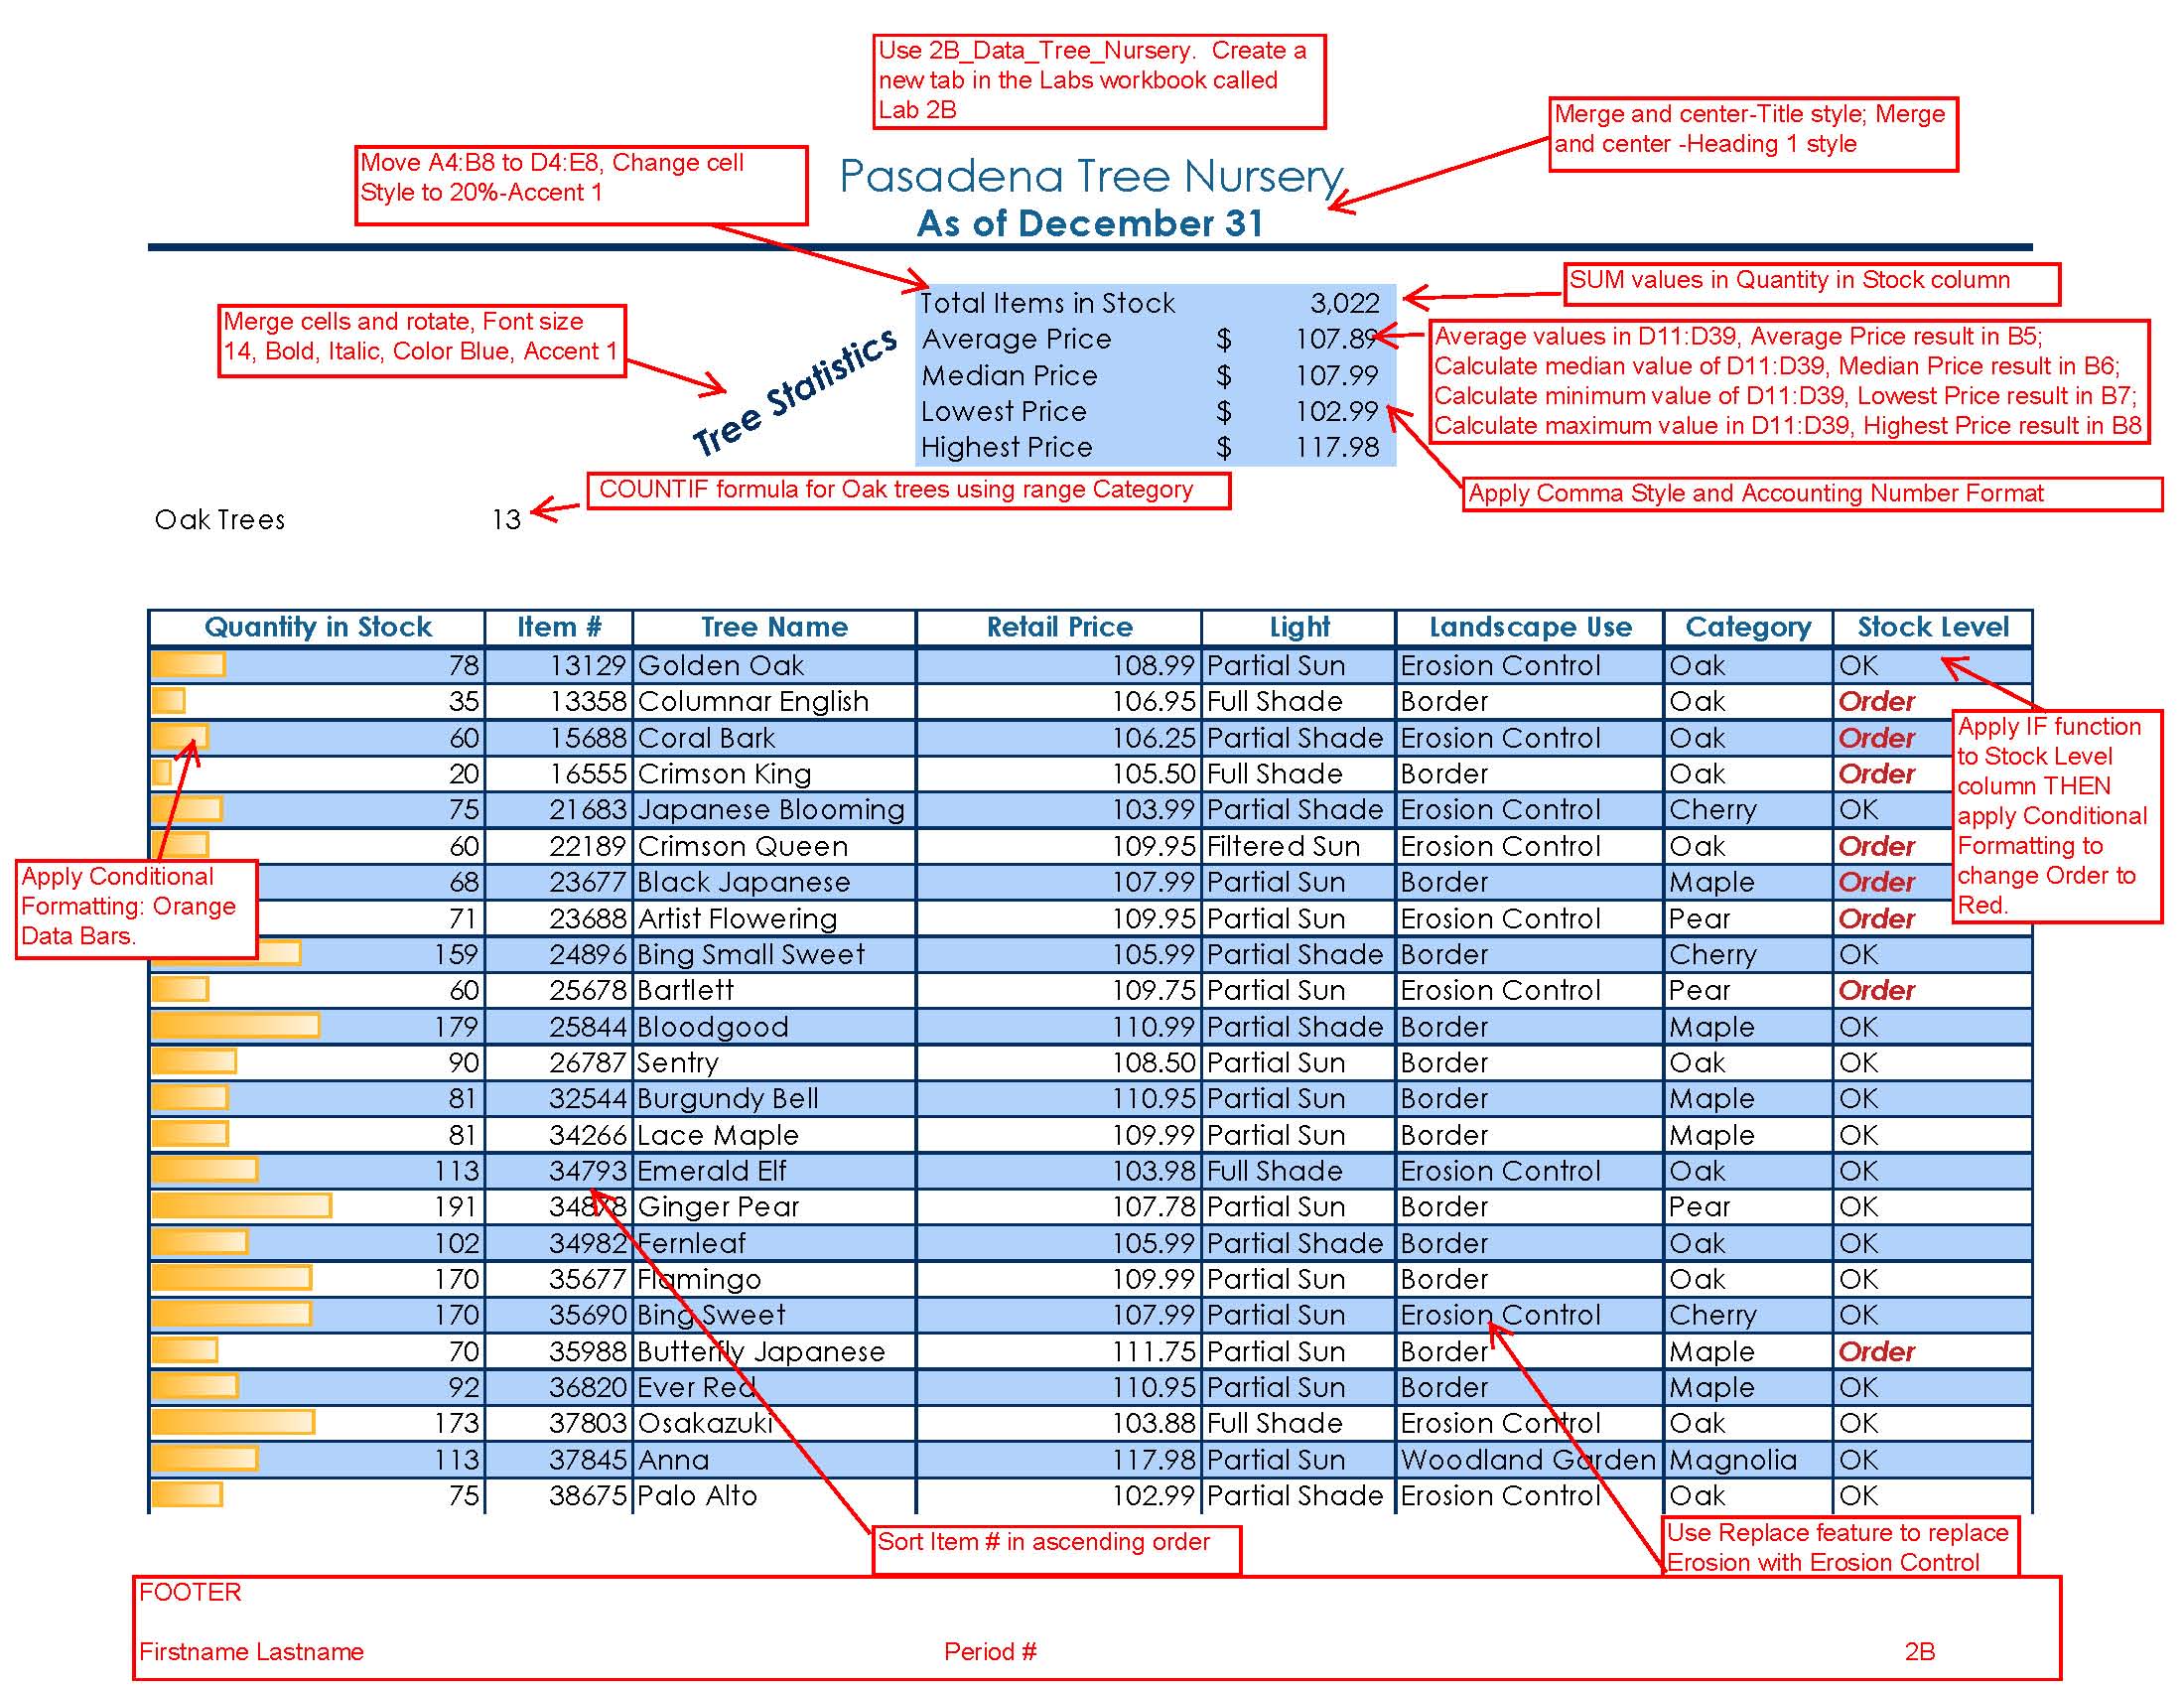Click OK status in Golden Oak row

(x=1933, y=665)
